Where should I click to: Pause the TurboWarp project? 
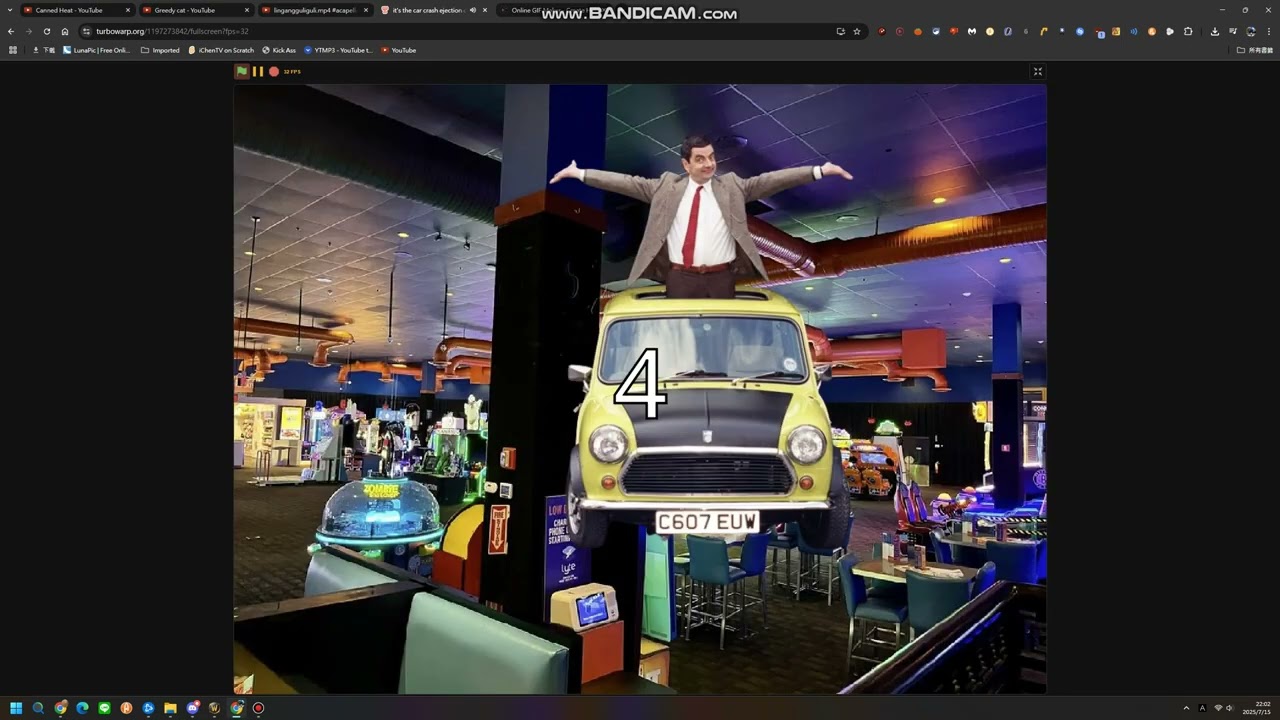(258, 71)
